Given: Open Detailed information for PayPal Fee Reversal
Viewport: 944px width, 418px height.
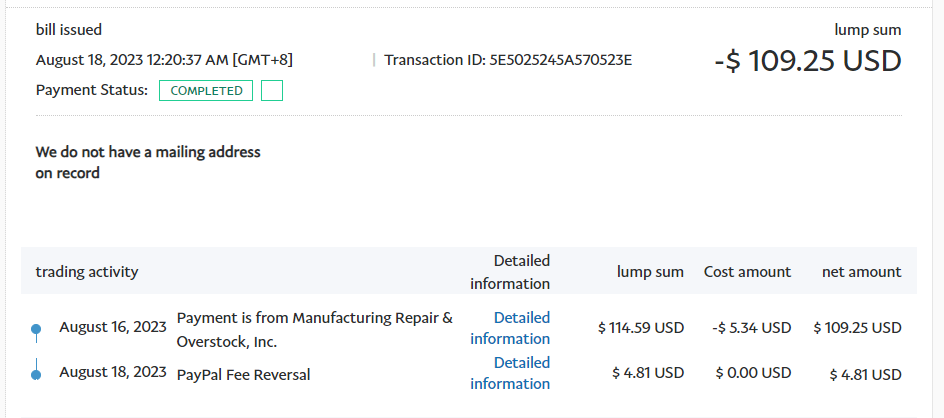Looking at the screenshot, I should (x=510, y=373).
